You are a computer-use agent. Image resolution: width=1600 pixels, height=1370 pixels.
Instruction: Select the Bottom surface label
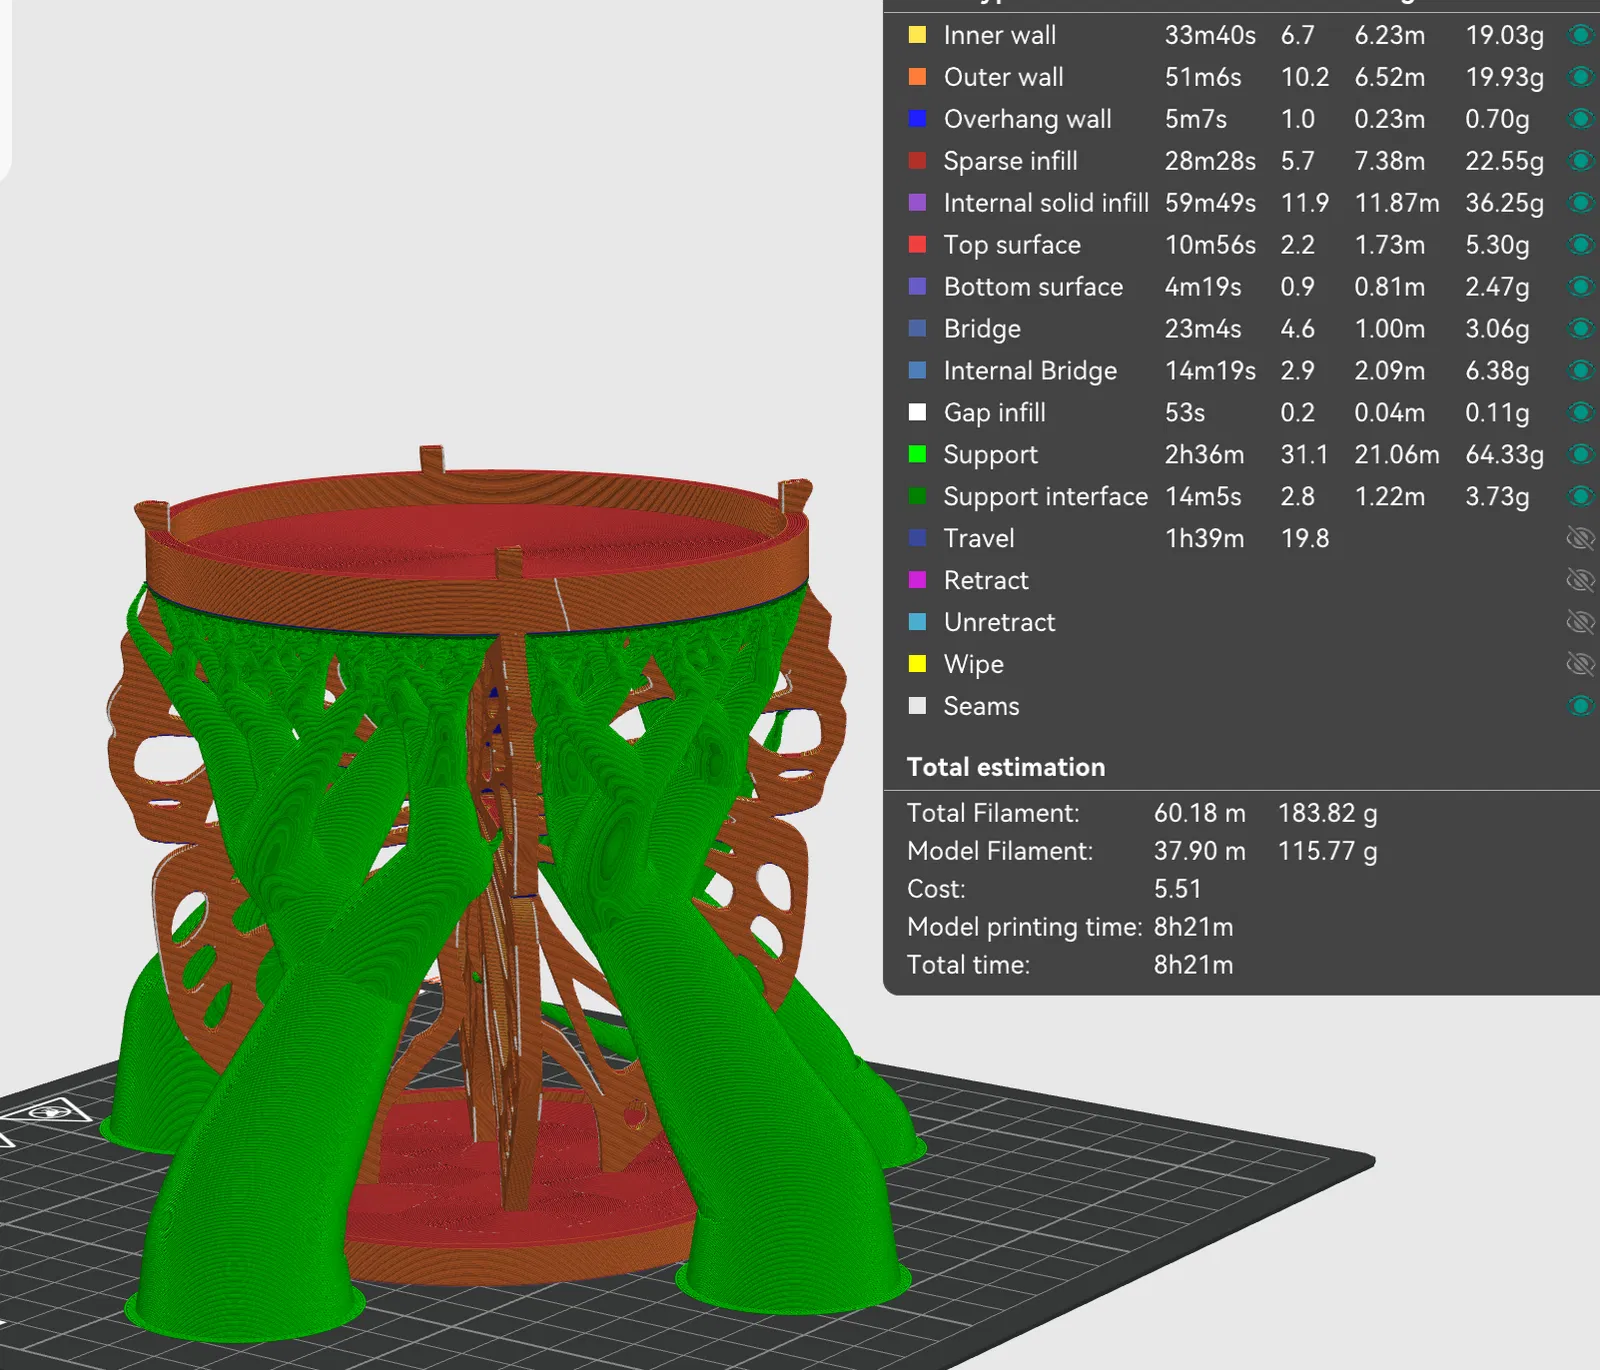pyautogui.click(x=1033, y=287)
